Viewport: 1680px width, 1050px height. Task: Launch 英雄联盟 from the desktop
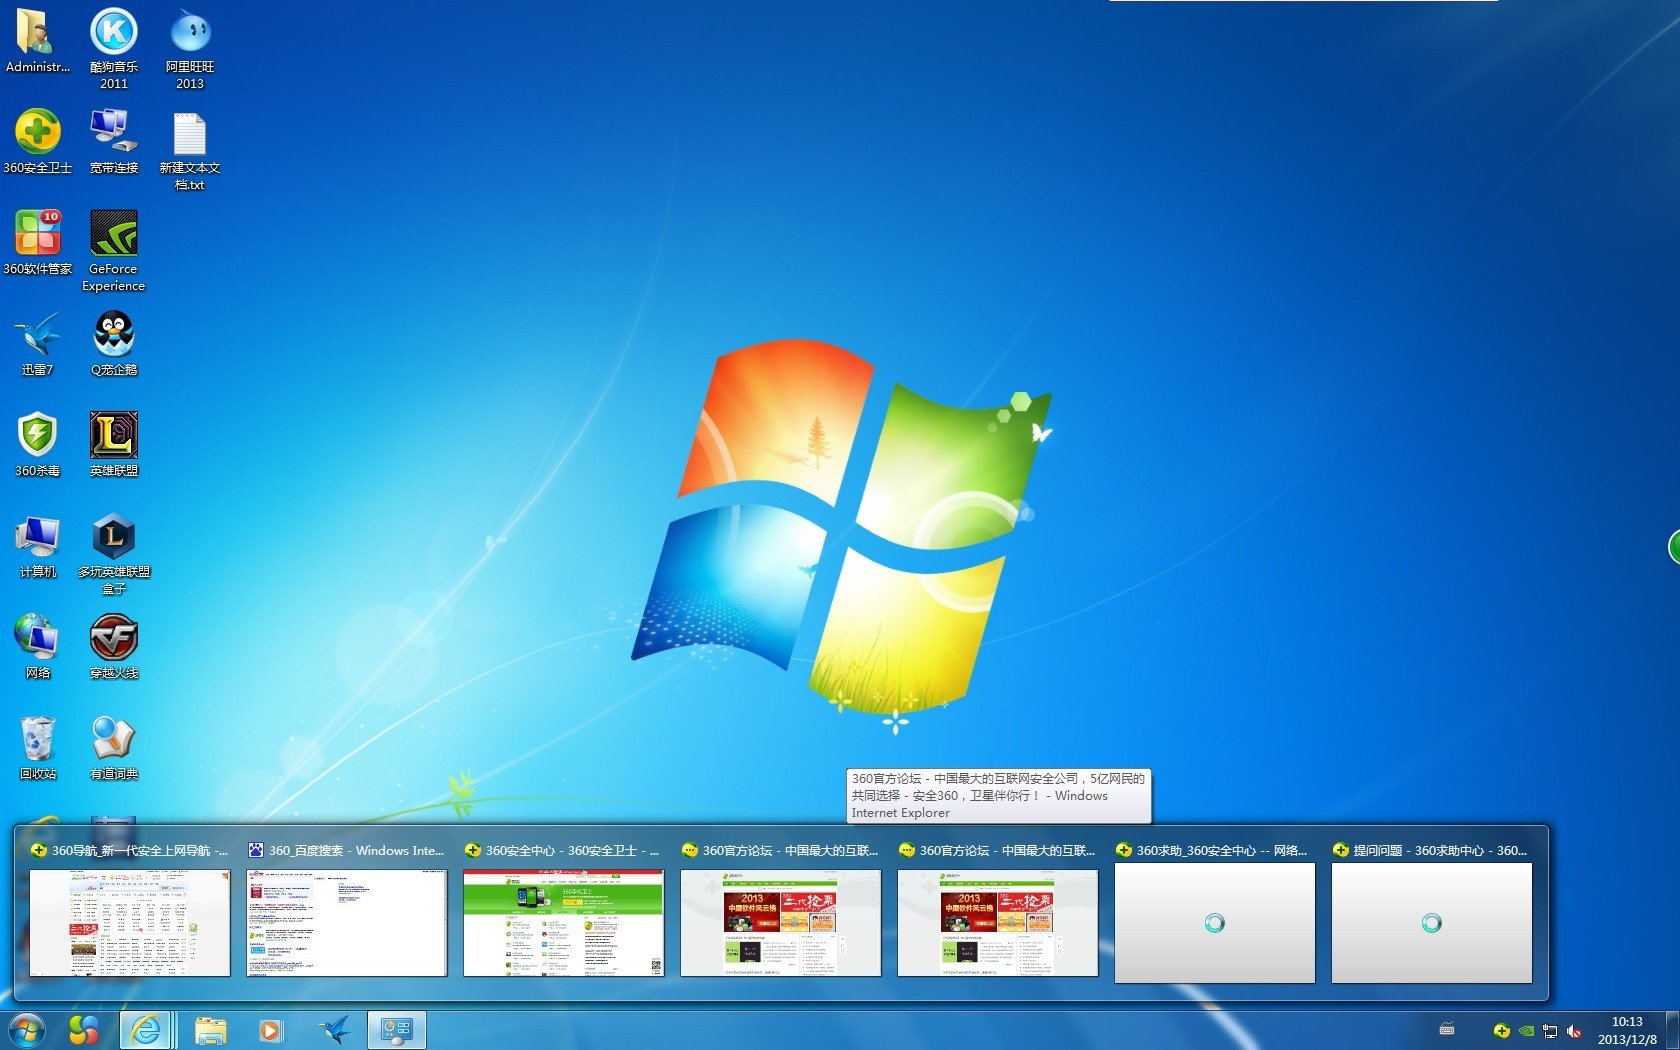click(x=113, y=436)
